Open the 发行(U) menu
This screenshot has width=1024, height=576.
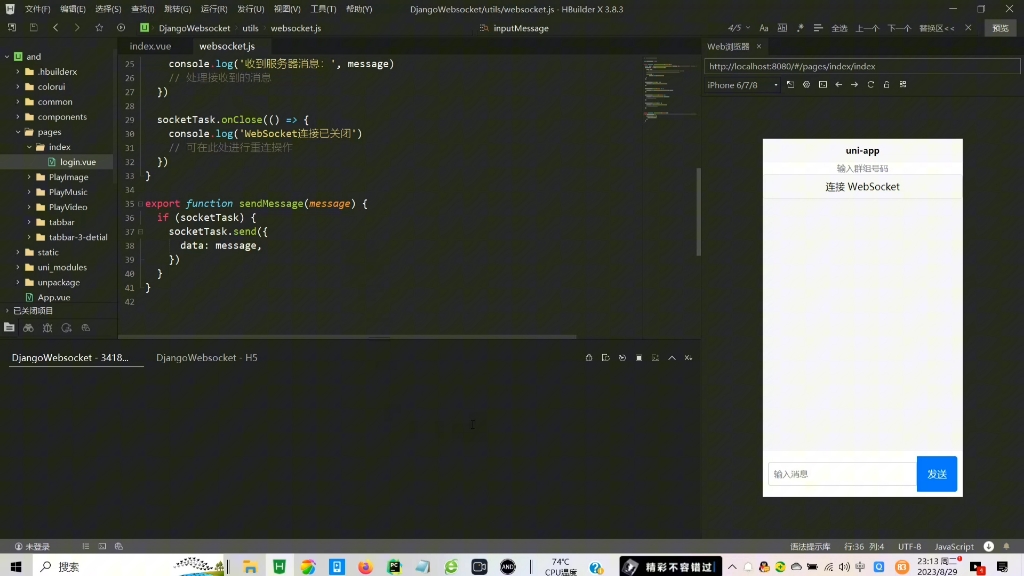click(x=251, y=9)
